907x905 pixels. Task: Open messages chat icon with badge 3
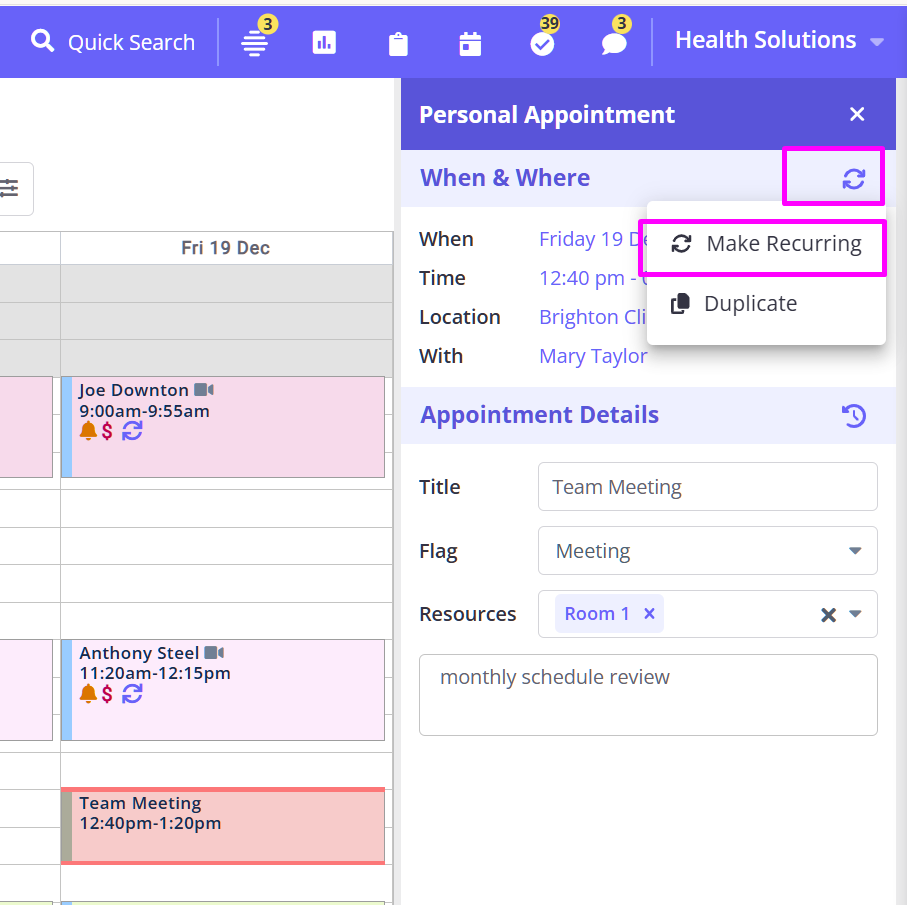[x=614, y=43]
